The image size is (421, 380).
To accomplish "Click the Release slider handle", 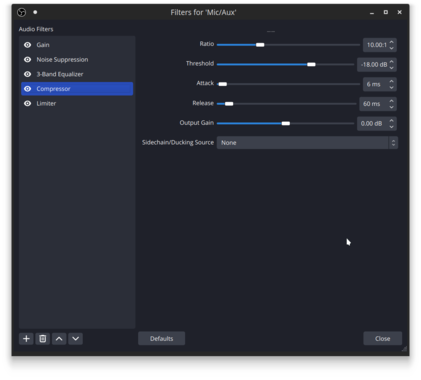I will 229,104.
